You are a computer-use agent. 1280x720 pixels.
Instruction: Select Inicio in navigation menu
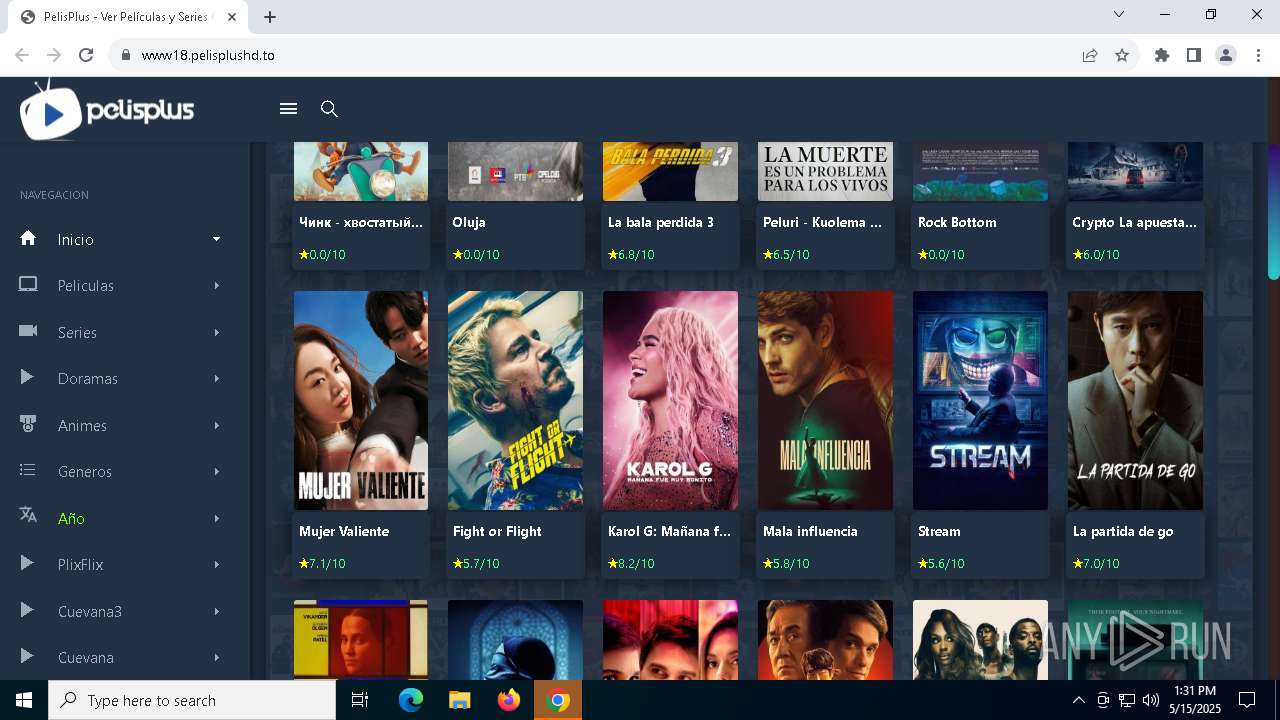pyautogui.click(x=76, y=240)
